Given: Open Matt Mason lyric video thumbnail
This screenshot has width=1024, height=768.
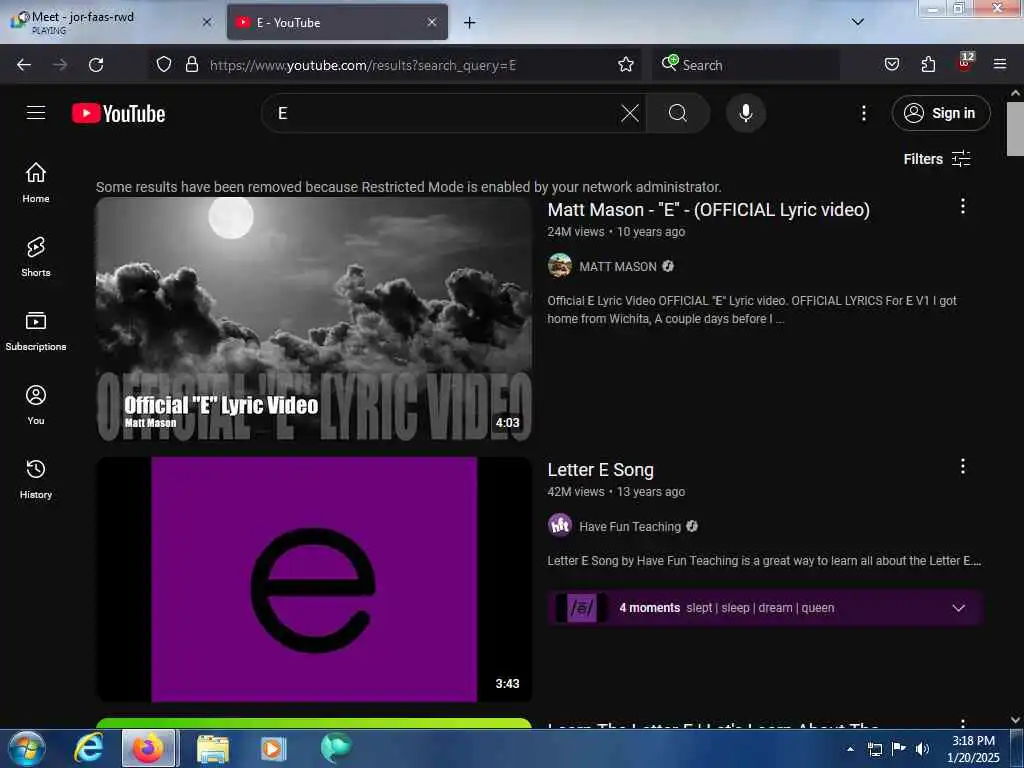Looking at the screenshot, I should [x=313, y=319].
